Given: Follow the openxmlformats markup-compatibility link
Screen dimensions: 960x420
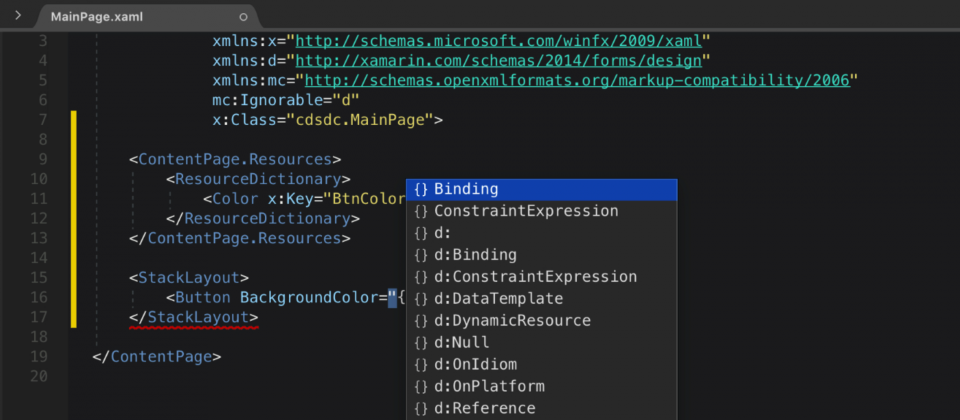Looking at the screenshot, I should click(577, 80).
